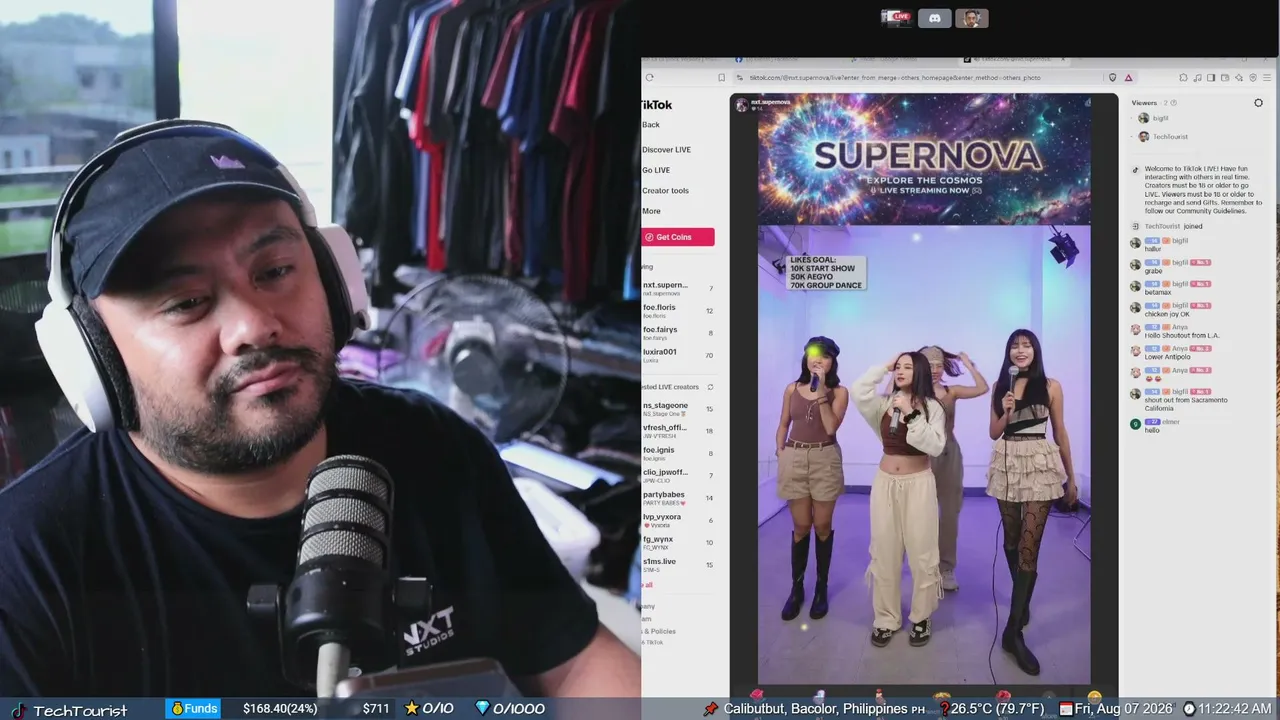
Task: Open the Brave VPN shield icon
Action: [1251, 77]
